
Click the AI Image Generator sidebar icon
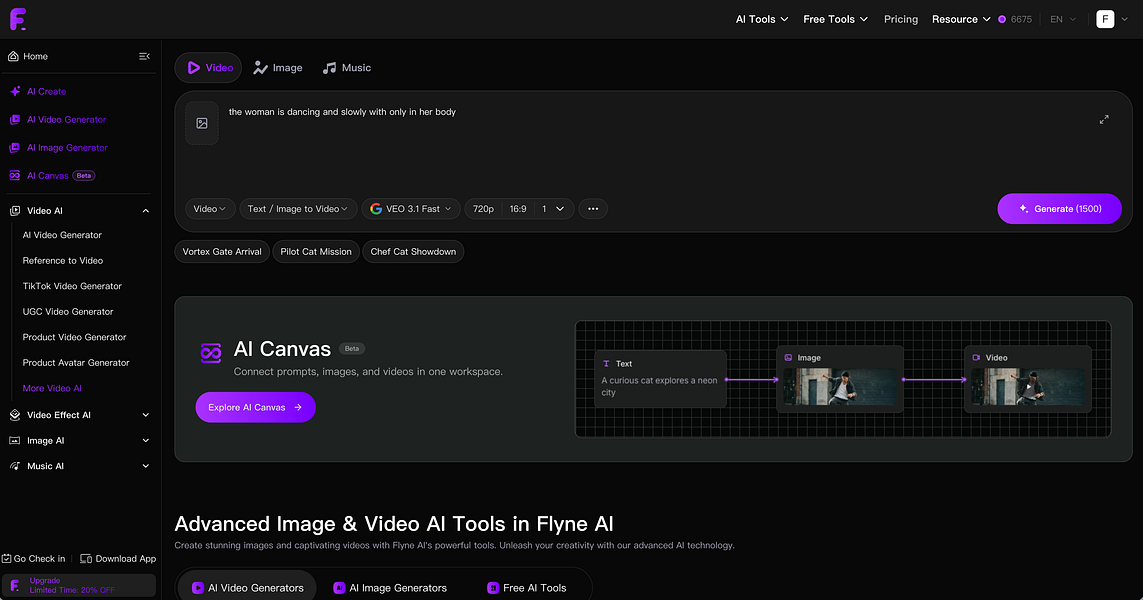coord(15,147)
